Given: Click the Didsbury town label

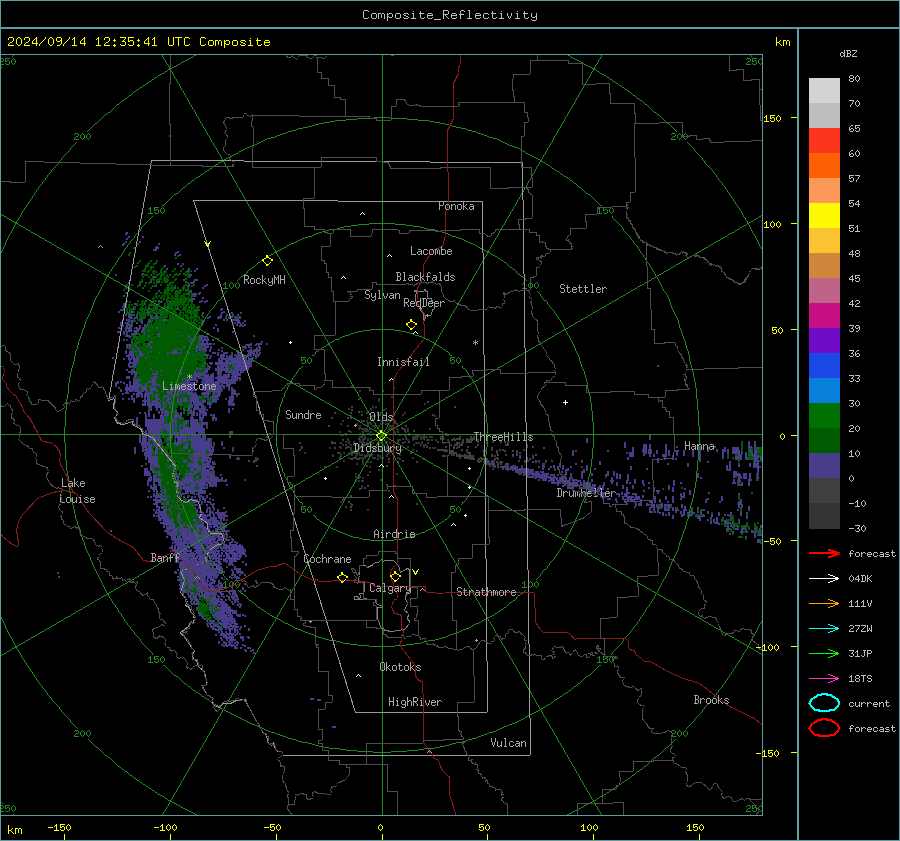Looking at the screenshot, I should tap(377, 448).
